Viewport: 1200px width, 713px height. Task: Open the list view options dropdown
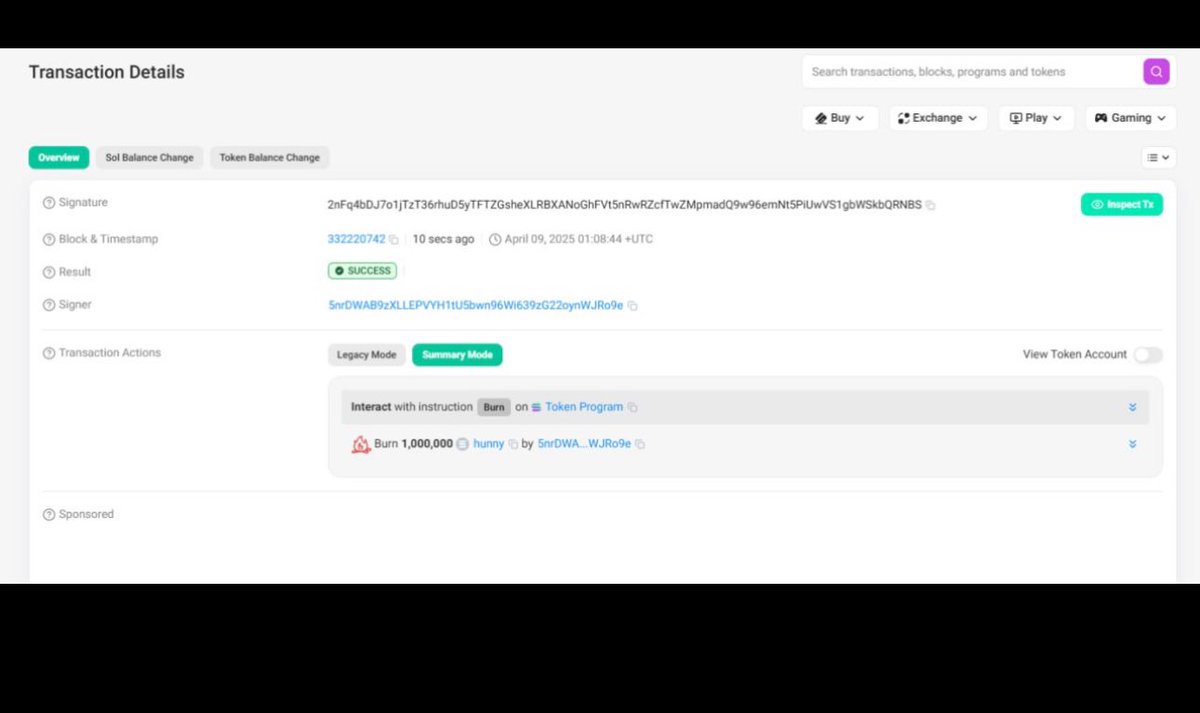(x=1159, y=158)
